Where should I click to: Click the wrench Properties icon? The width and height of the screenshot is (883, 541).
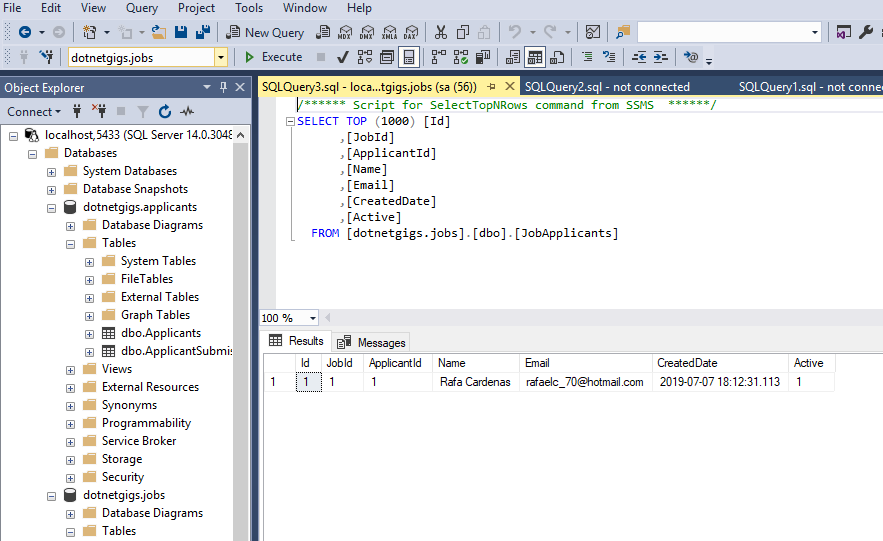coord(866,32)
